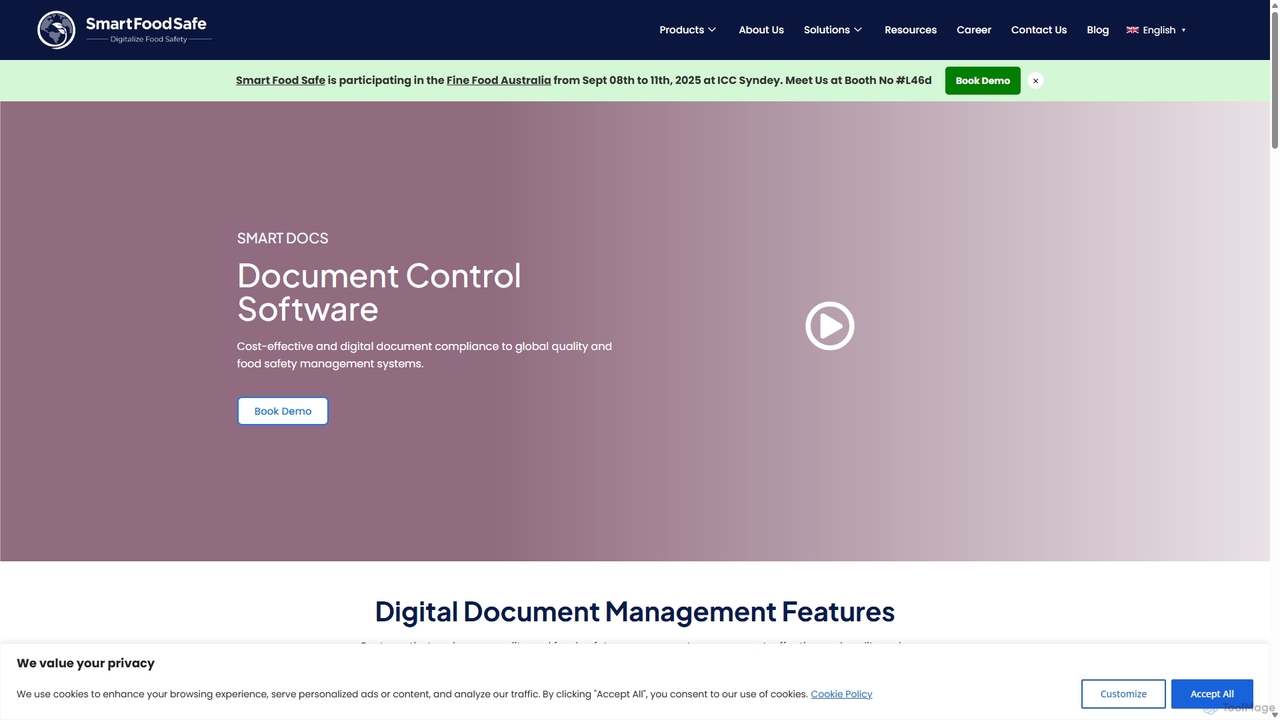Image resolution: width=1280 pixels, height=720 pixels.
Task: Click the Digital Document Management Features heading
Action: 635,611
